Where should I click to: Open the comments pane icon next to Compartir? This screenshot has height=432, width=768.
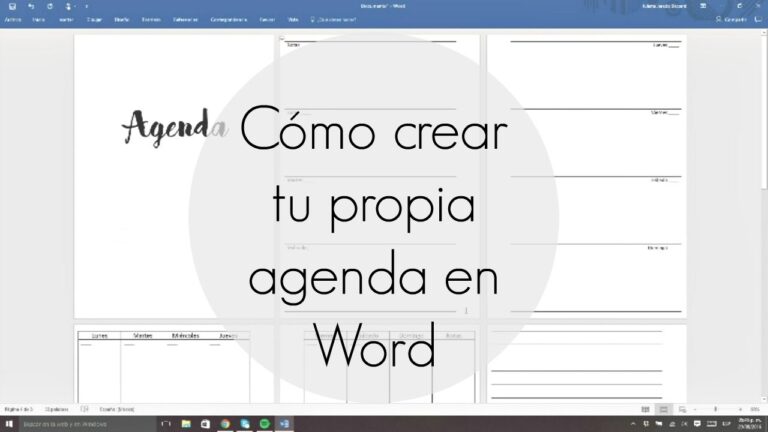click(758, 20)
